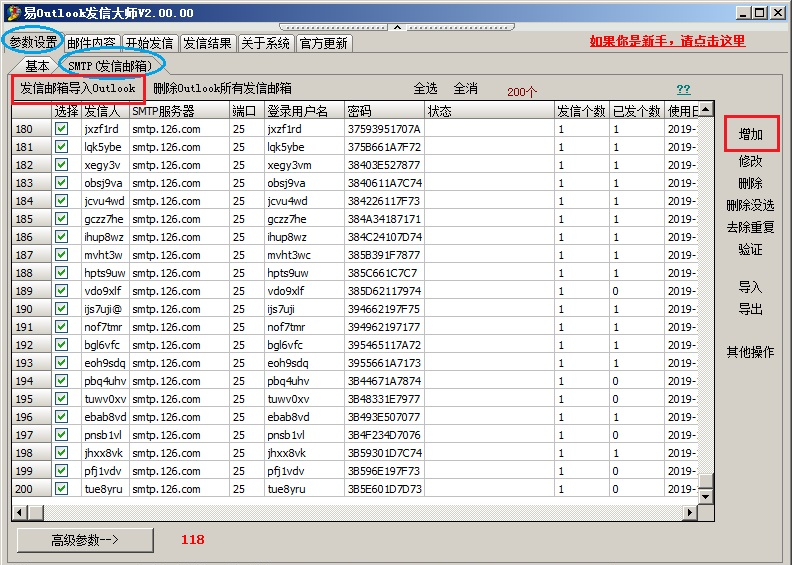The width and height of the screenshot is (792, 565).
Task: Click the 修改 button
Action: coord(751,161)
